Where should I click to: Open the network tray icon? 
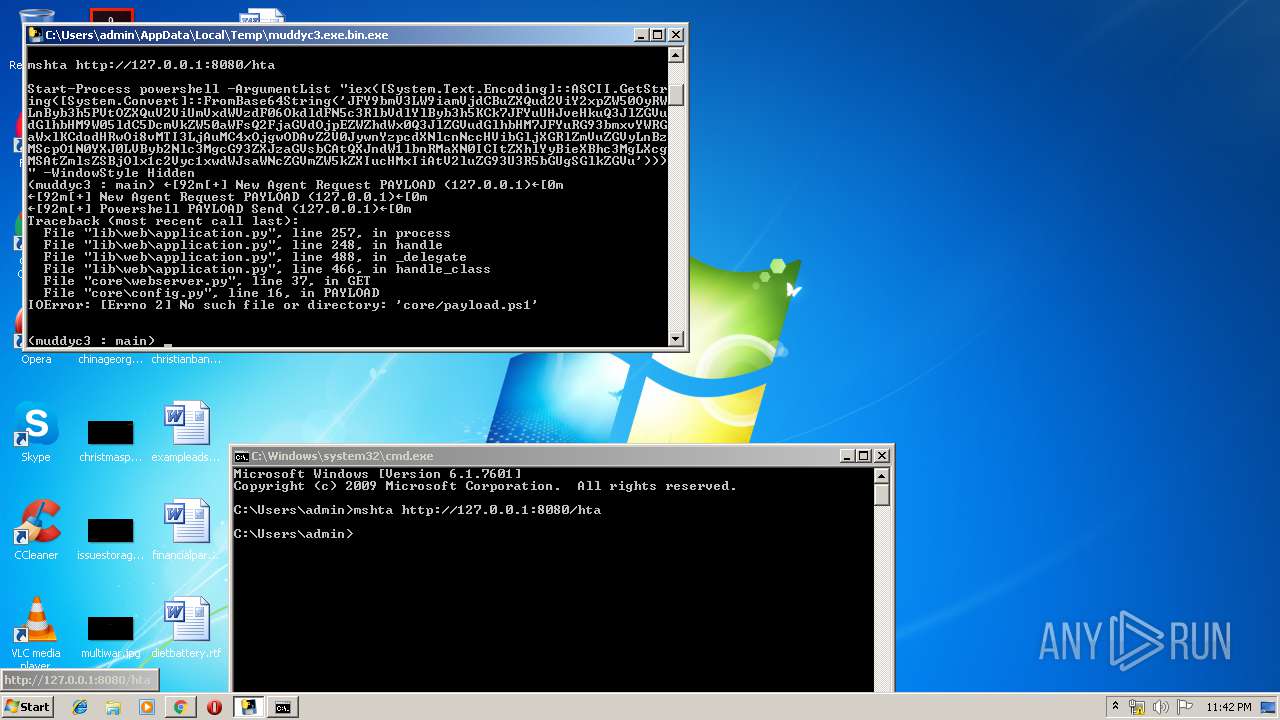click(1137, 707)
